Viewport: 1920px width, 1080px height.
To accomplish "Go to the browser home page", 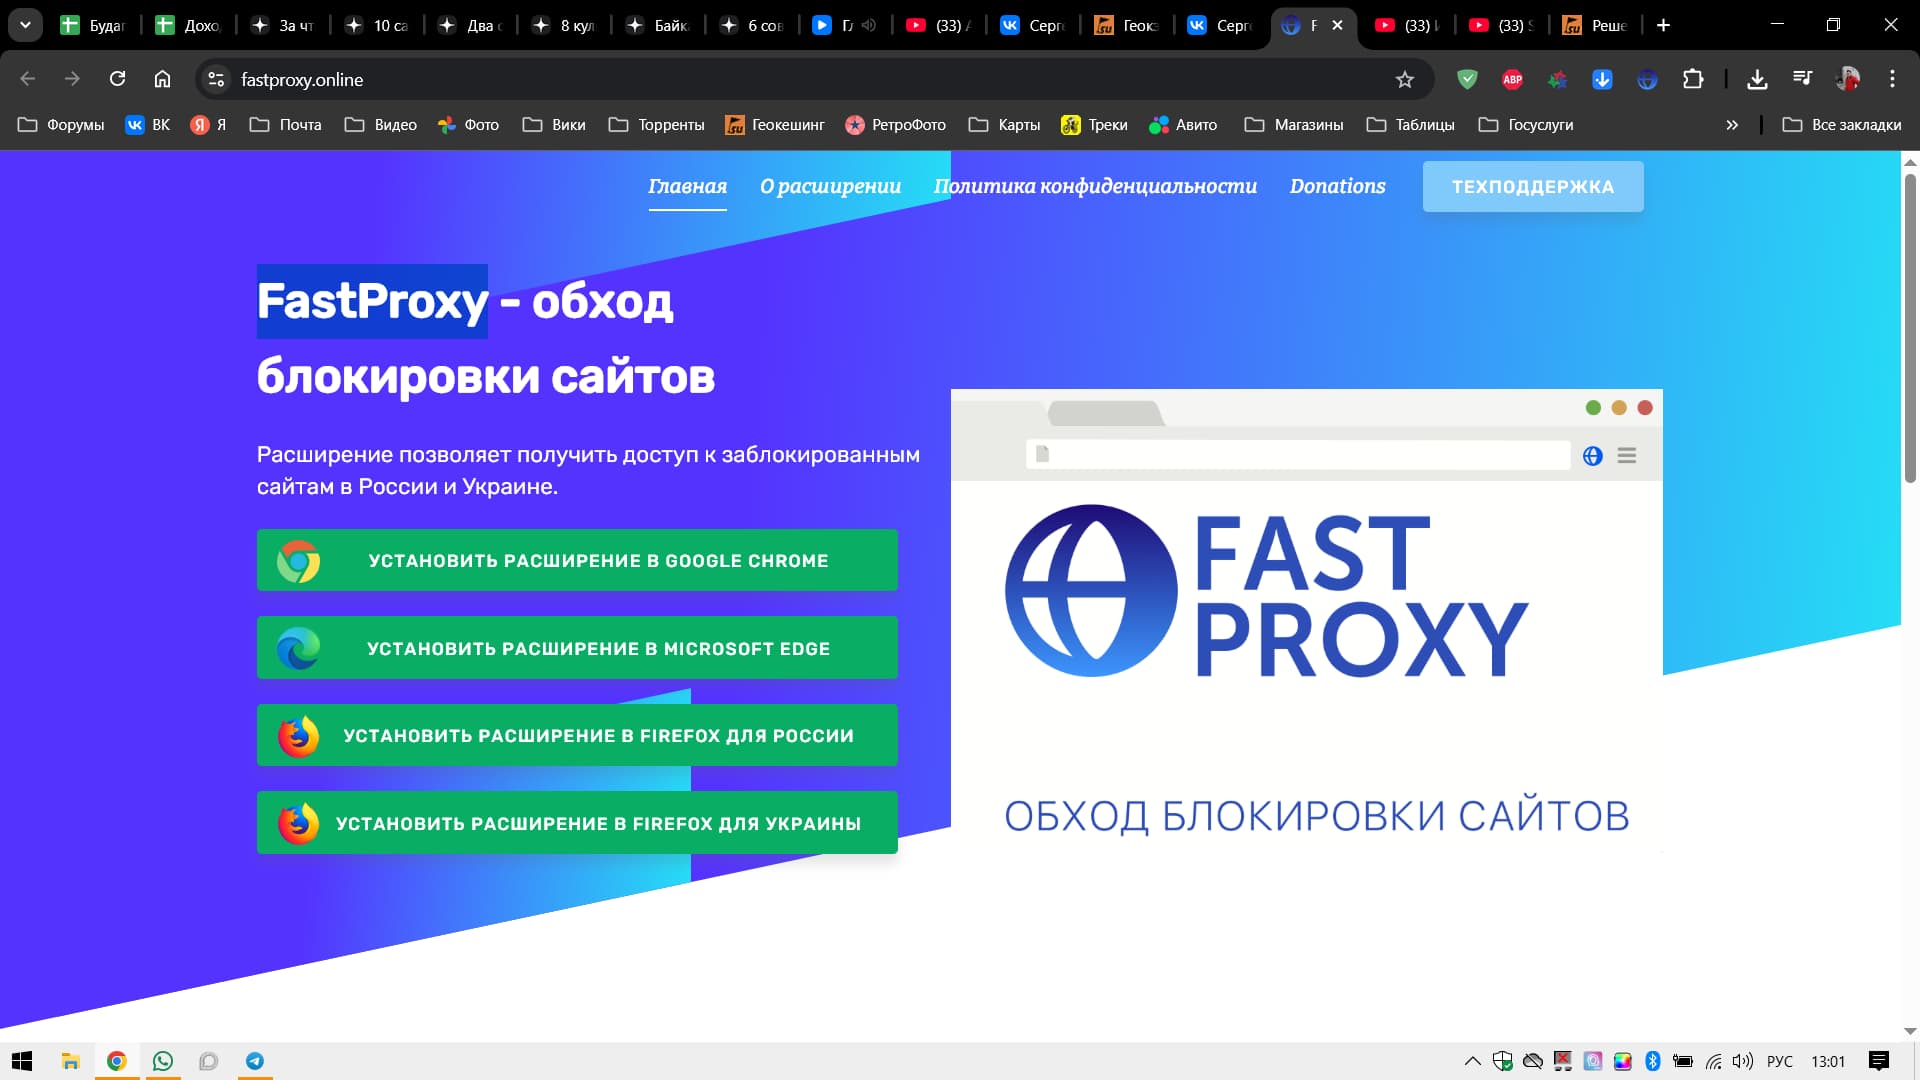I will tap(162, 79).
